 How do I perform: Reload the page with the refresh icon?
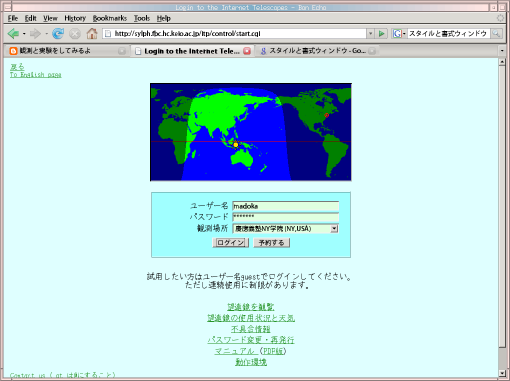pos(58,33)
